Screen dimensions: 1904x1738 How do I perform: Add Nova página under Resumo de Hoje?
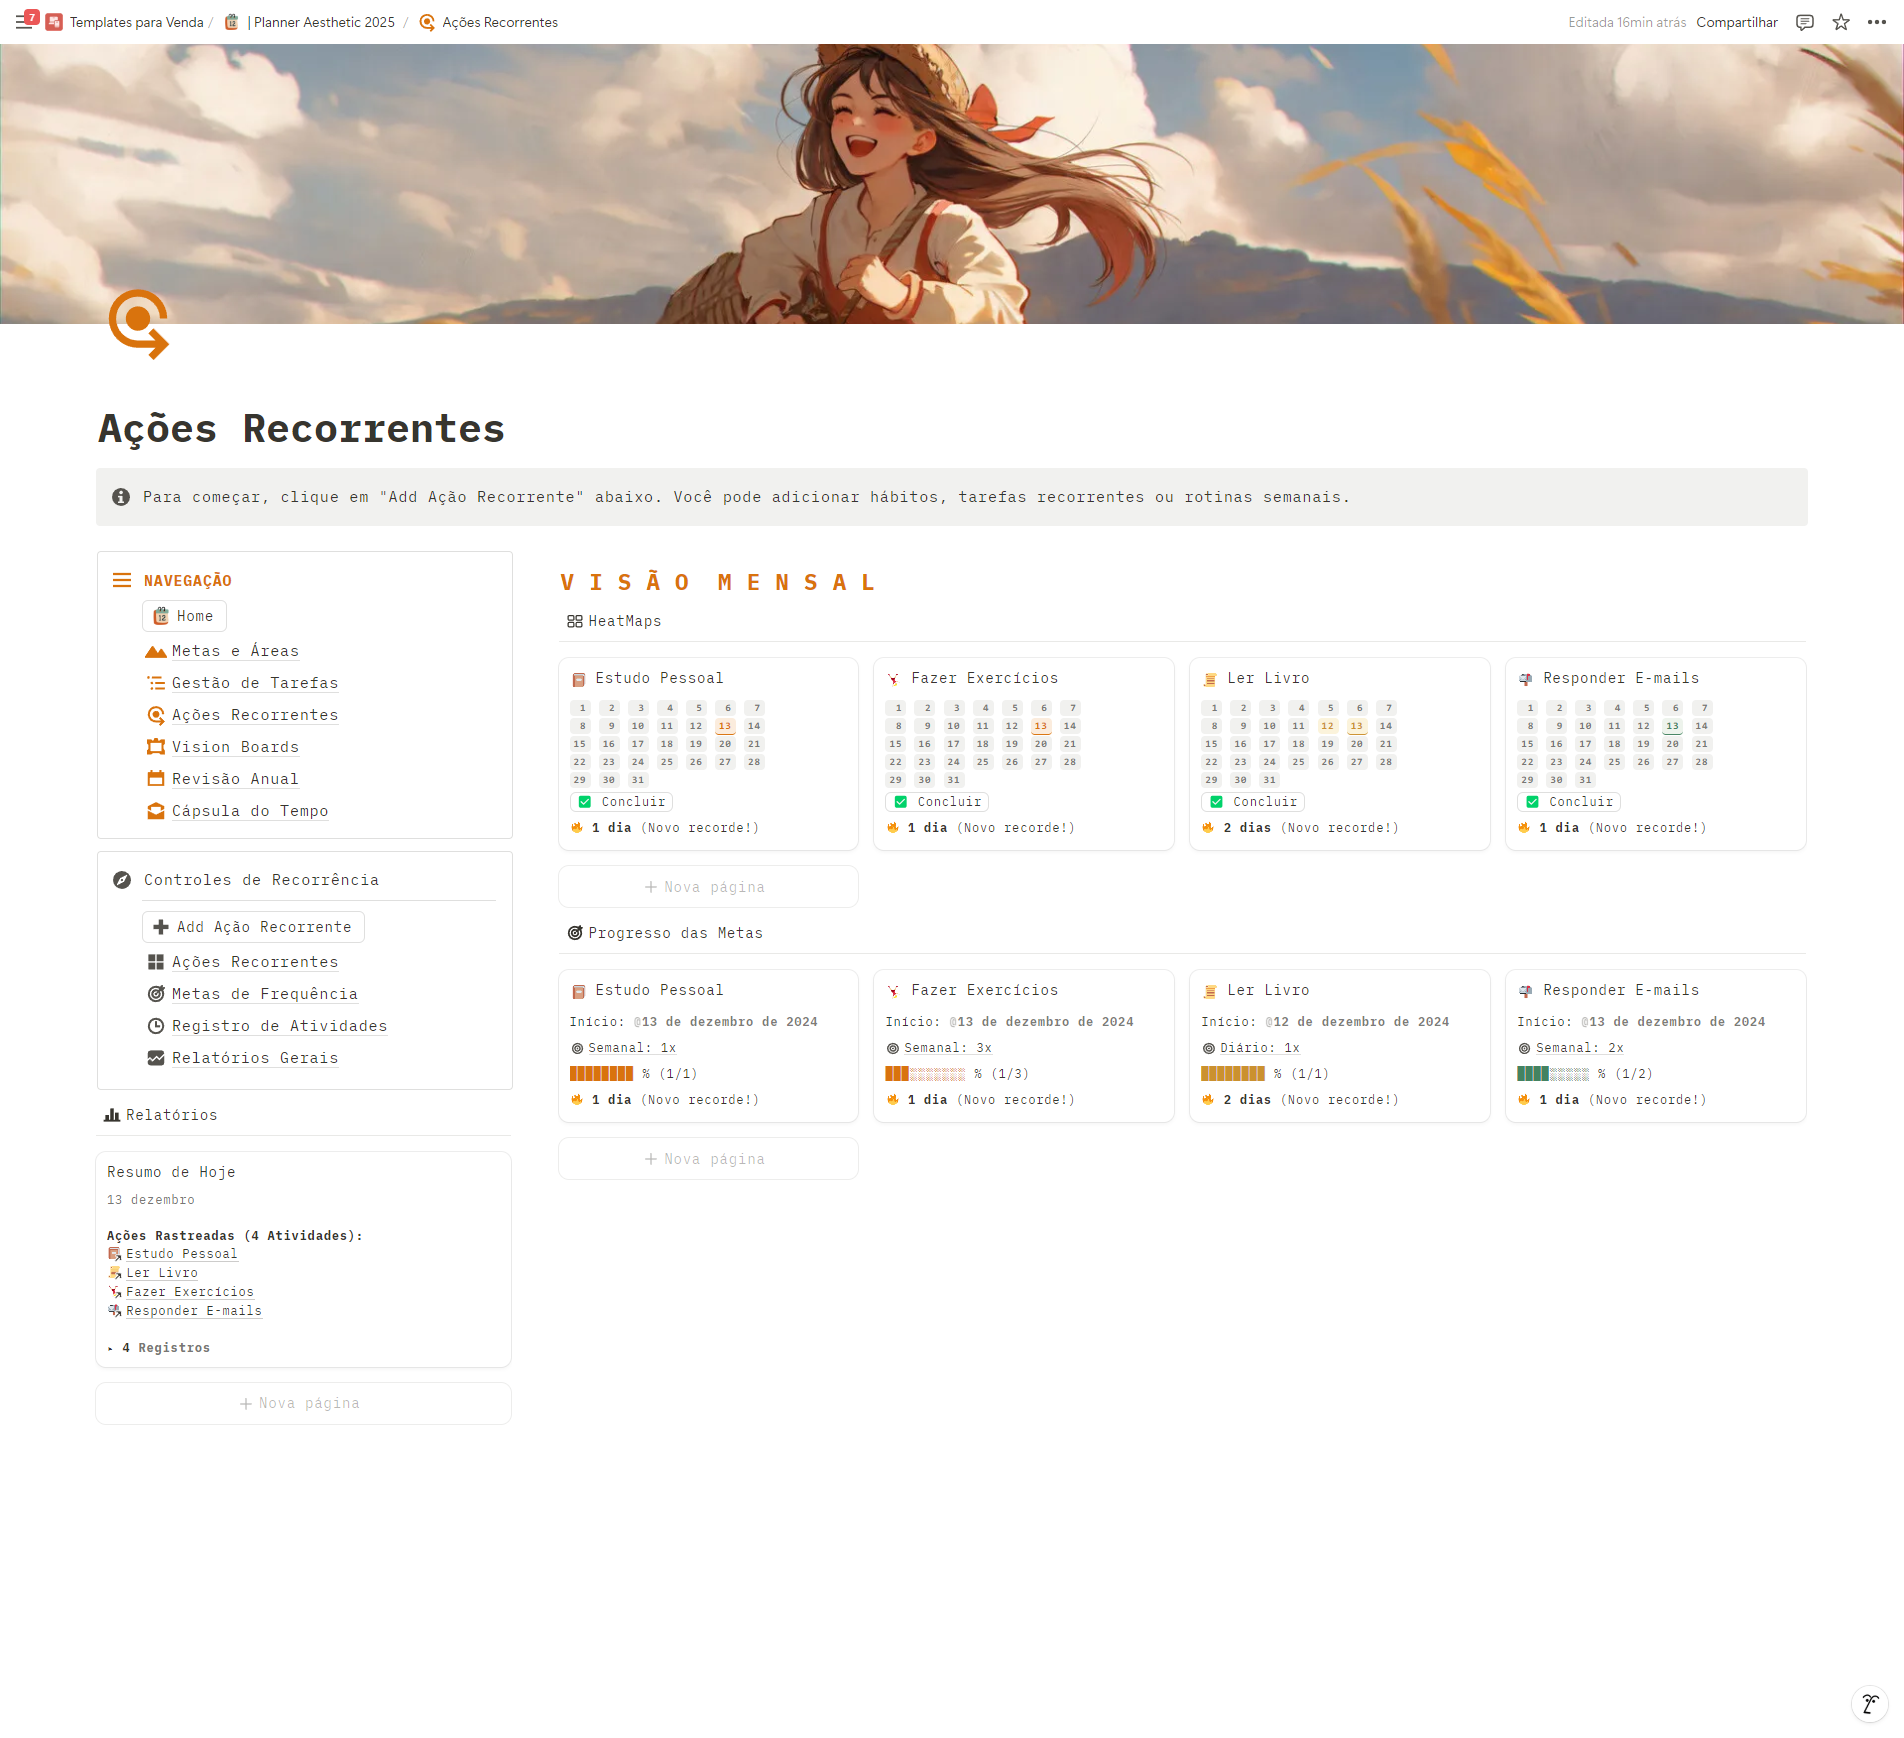pos(303,1404)
